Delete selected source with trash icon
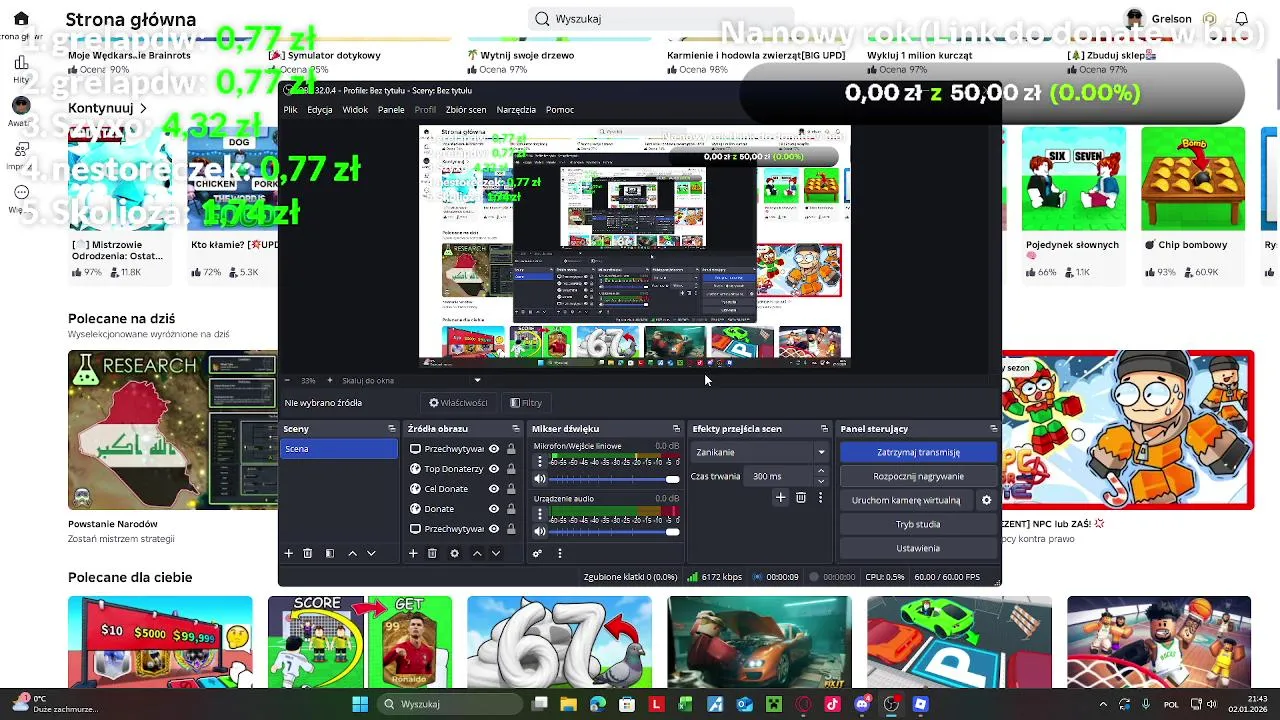Image resolution: width=1280 pixels, height=720 pixels. (432, 553)
